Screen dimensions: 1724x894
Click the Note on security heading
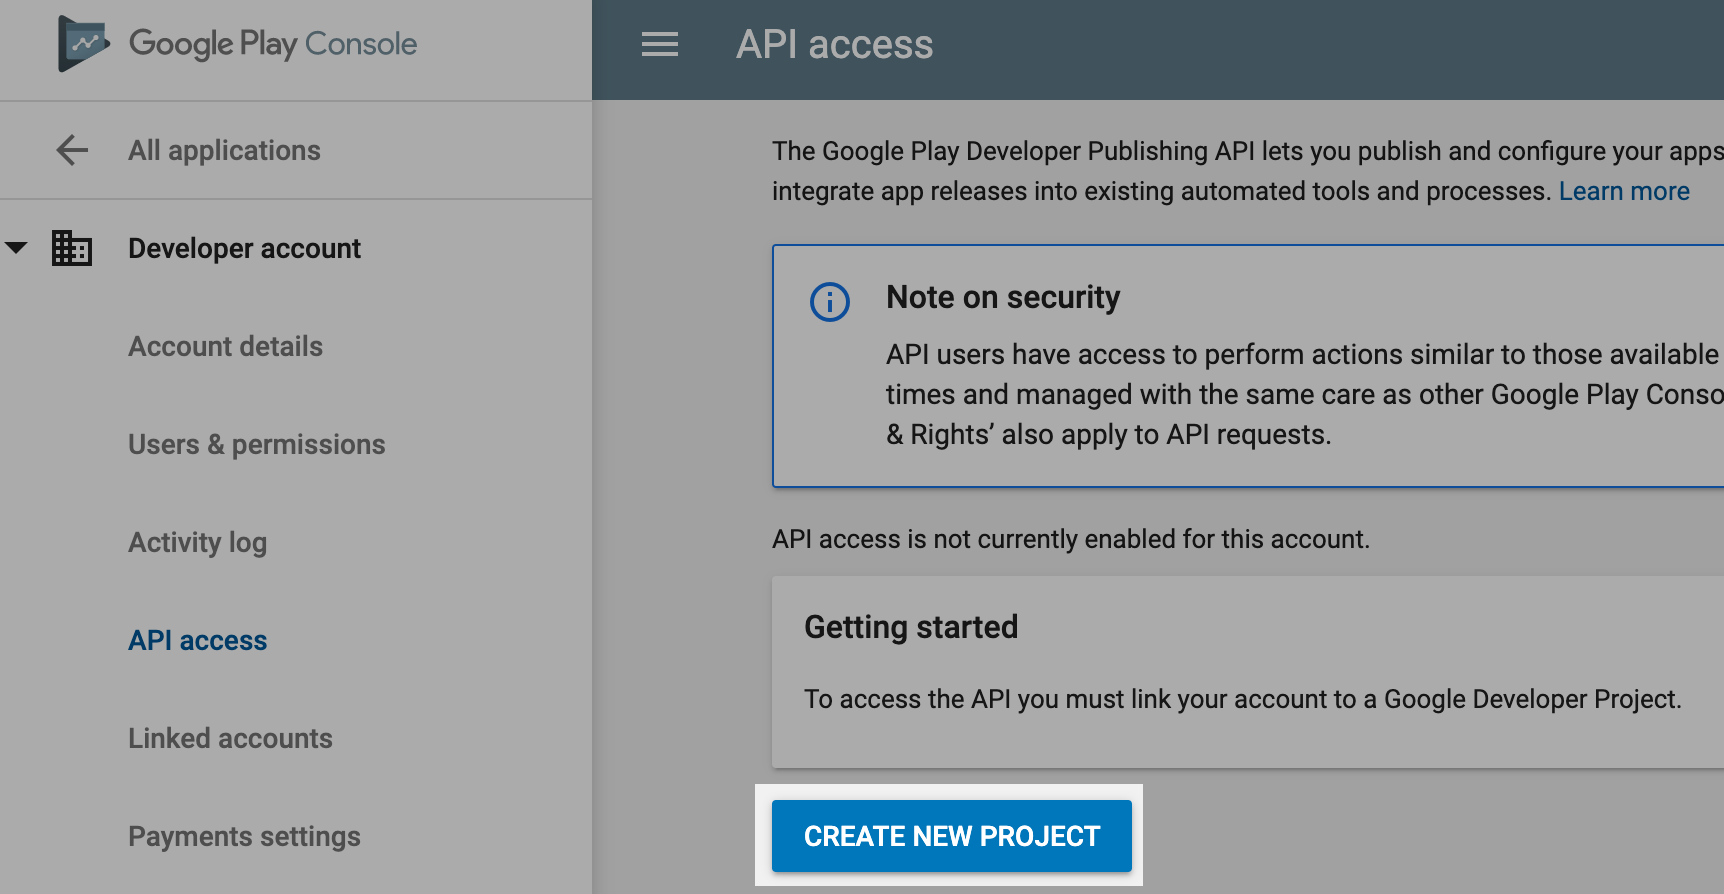(1003, 297)
